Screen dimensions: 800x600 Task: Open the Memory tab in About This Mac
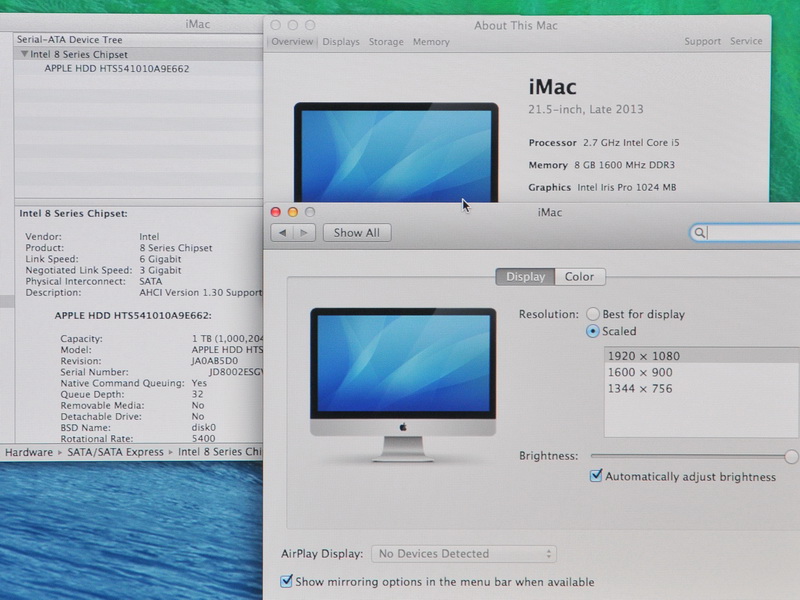point(431,42)
